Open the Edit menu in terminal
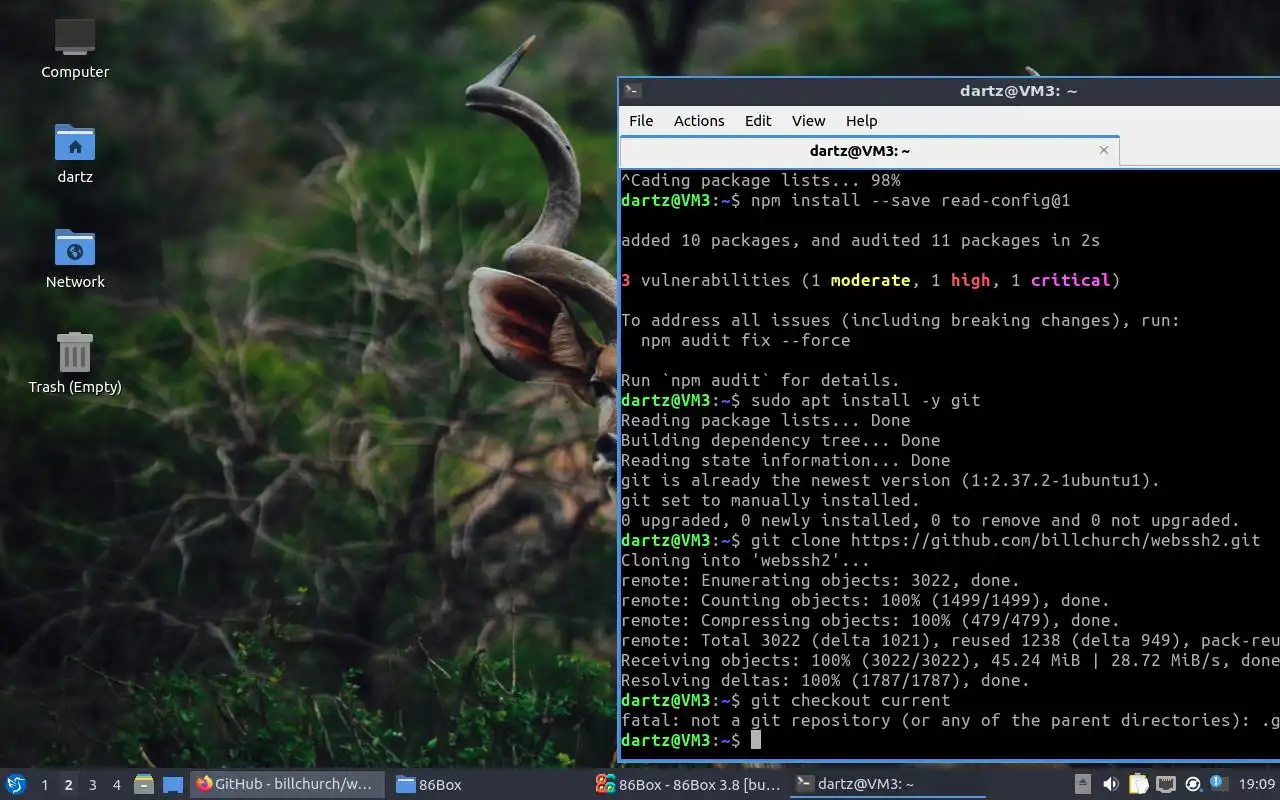1280x800 pixels. [758, 121]
